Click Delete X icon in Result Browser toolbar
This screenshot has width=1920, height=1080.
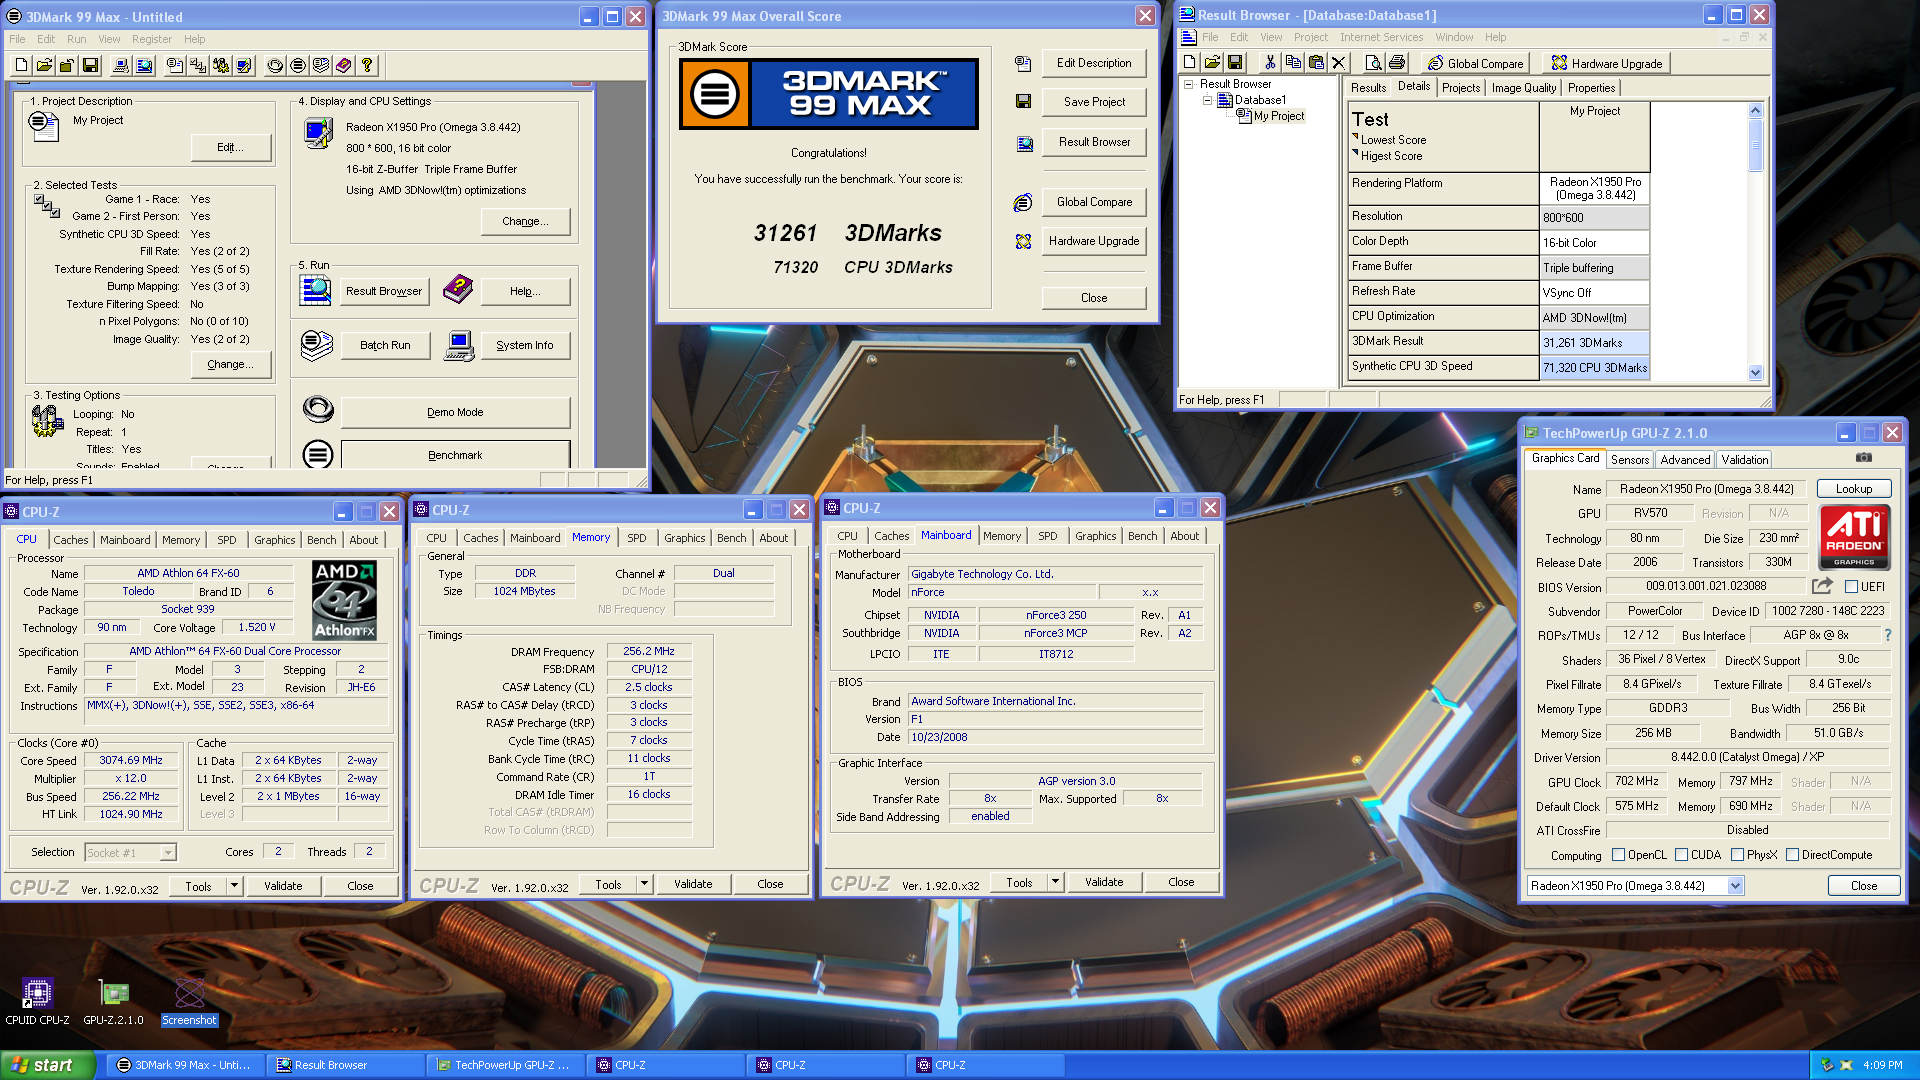[x=1339, y=62]
